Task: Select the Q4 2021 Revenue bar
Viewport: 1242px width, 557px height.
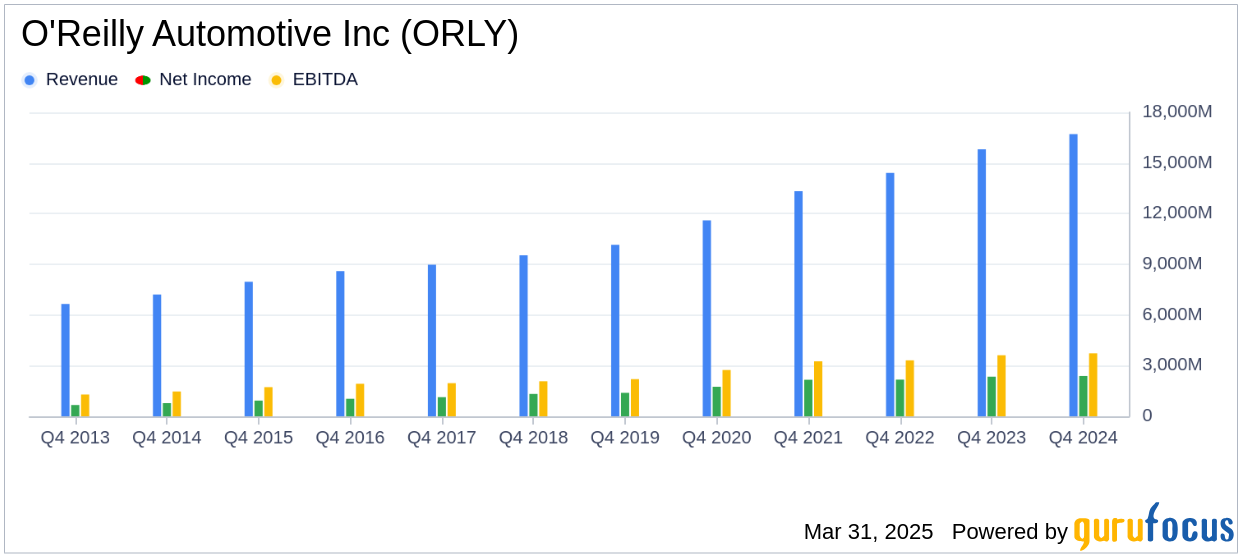Action: coord(798,304)
